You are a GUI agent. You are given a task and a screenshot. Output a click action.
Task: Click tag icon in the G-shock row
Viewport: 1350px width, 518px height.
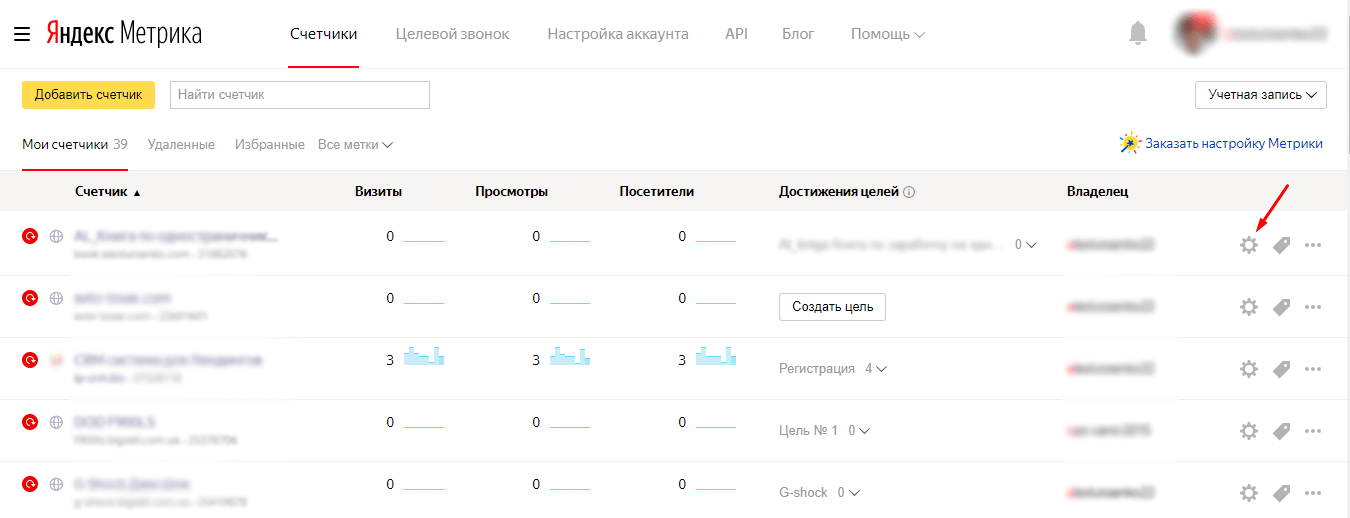[x=1281, y=493]
